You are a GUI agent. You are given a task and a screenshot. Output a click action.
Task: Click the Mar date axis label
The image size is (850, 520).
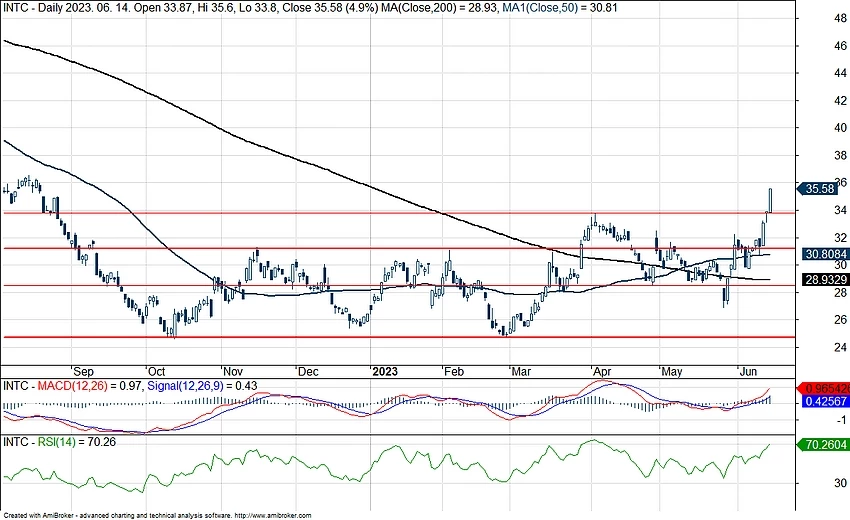pos(521,372)
